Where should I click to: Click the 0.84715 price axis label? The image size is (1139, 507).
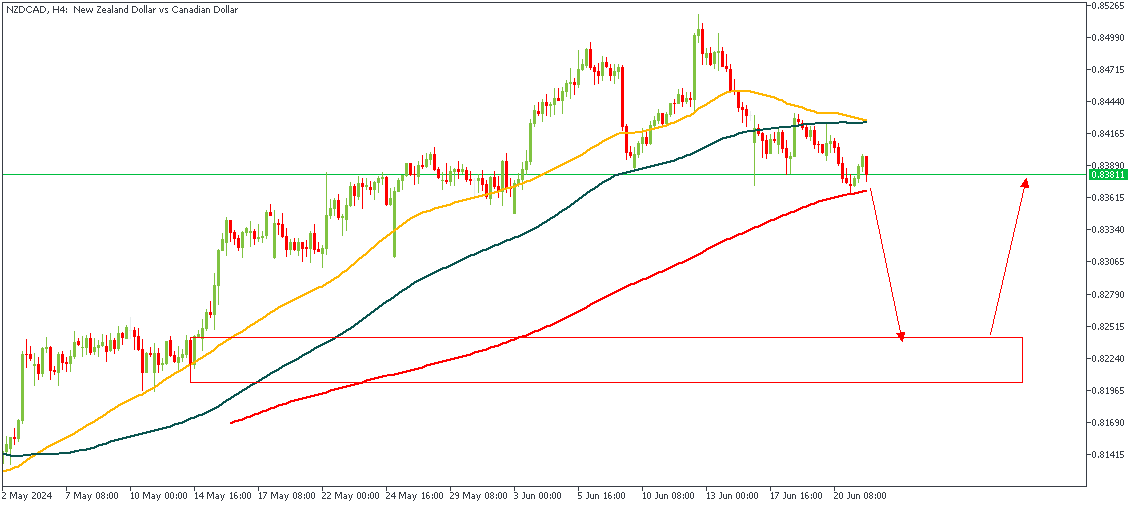(1110, 70)
